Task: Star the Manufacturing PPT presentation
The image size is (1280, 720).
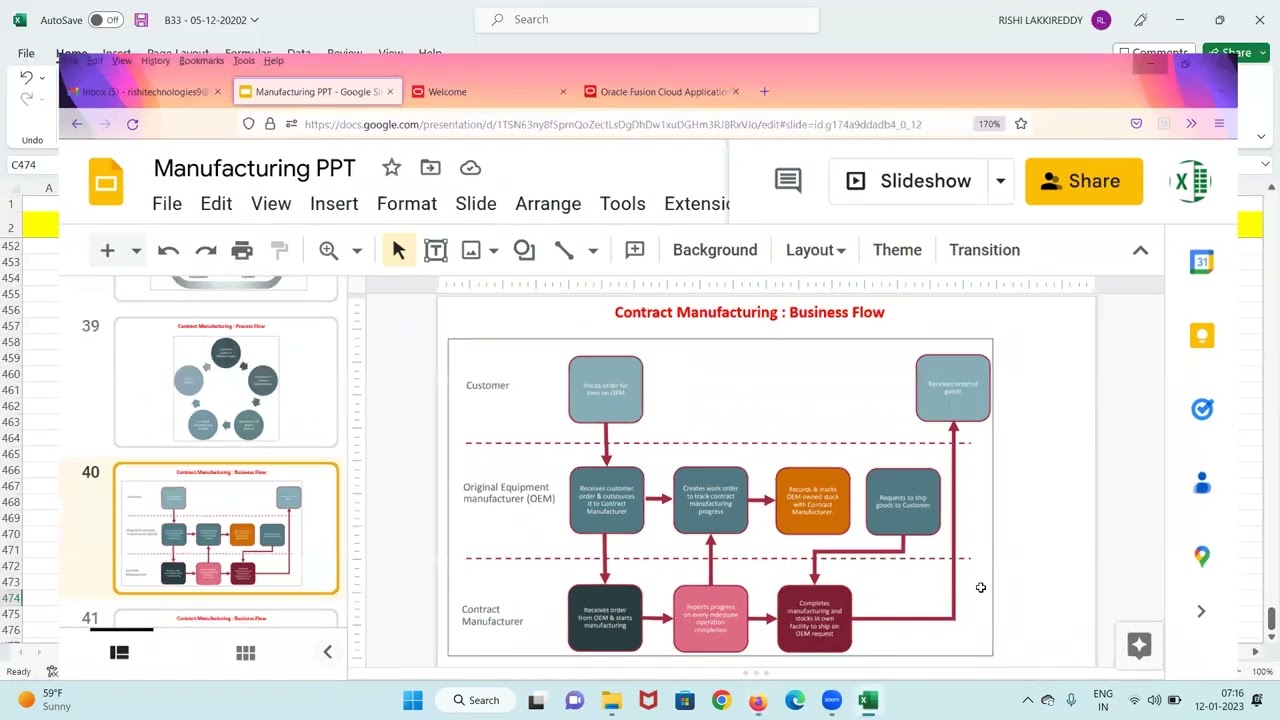Action: pos(391,168)
